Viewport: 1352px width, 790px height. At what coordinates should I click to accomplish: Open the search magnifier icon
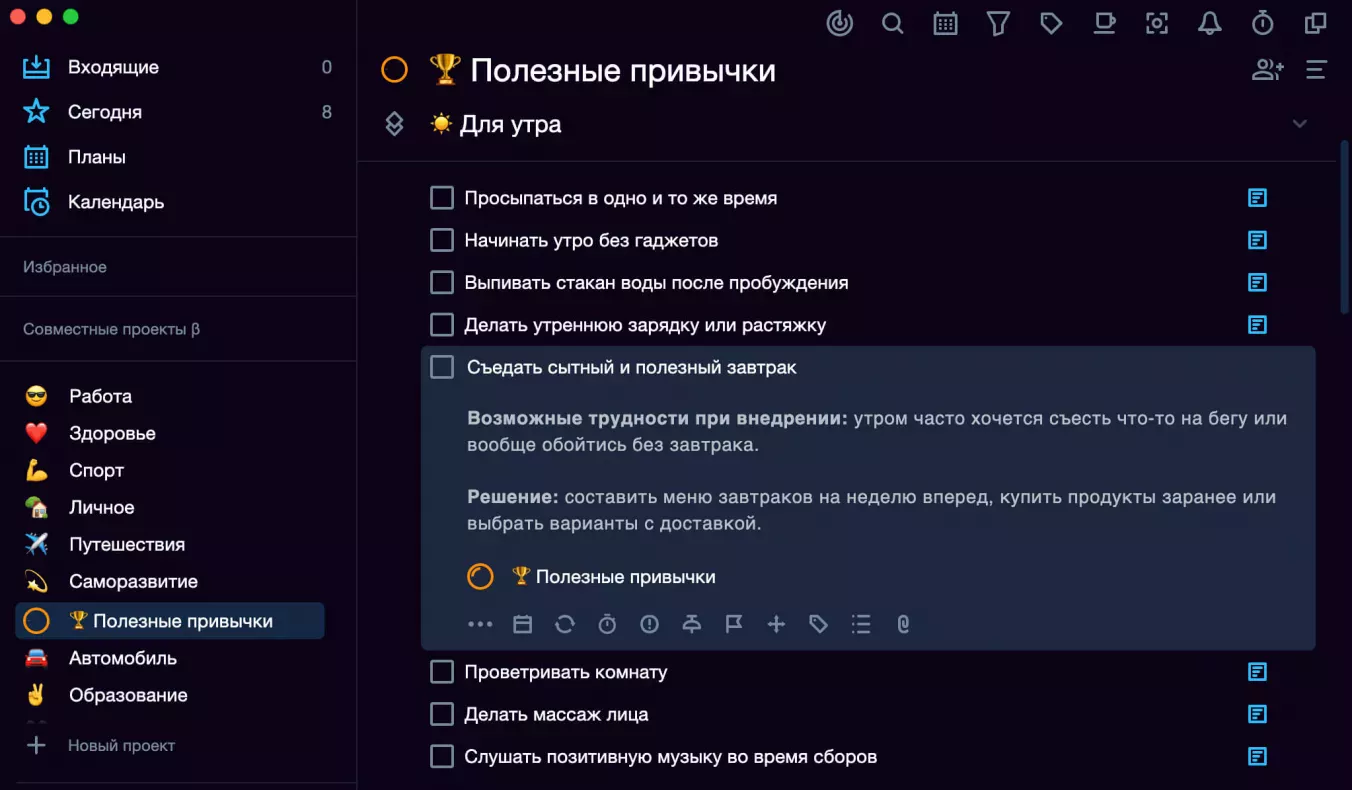click(893, 23)
